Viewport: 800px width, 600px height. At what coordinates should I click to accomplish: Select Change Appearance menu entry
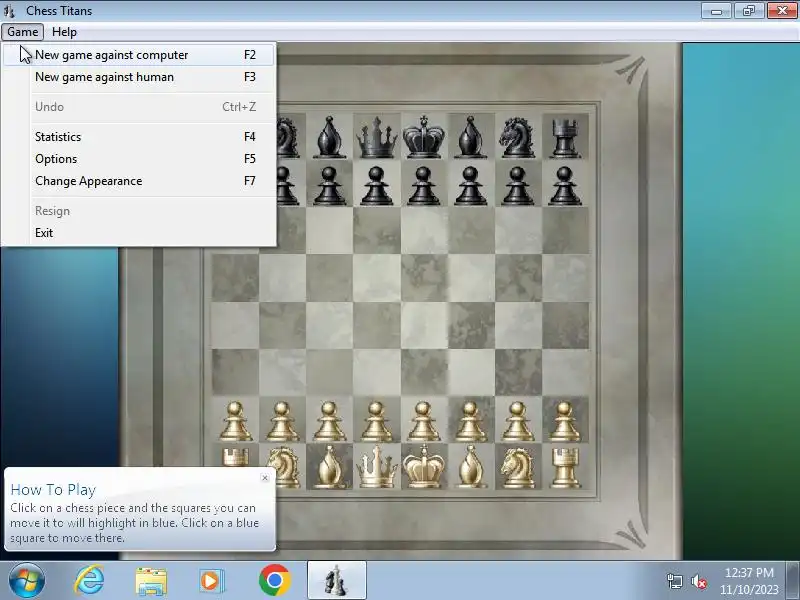[139, 181]
